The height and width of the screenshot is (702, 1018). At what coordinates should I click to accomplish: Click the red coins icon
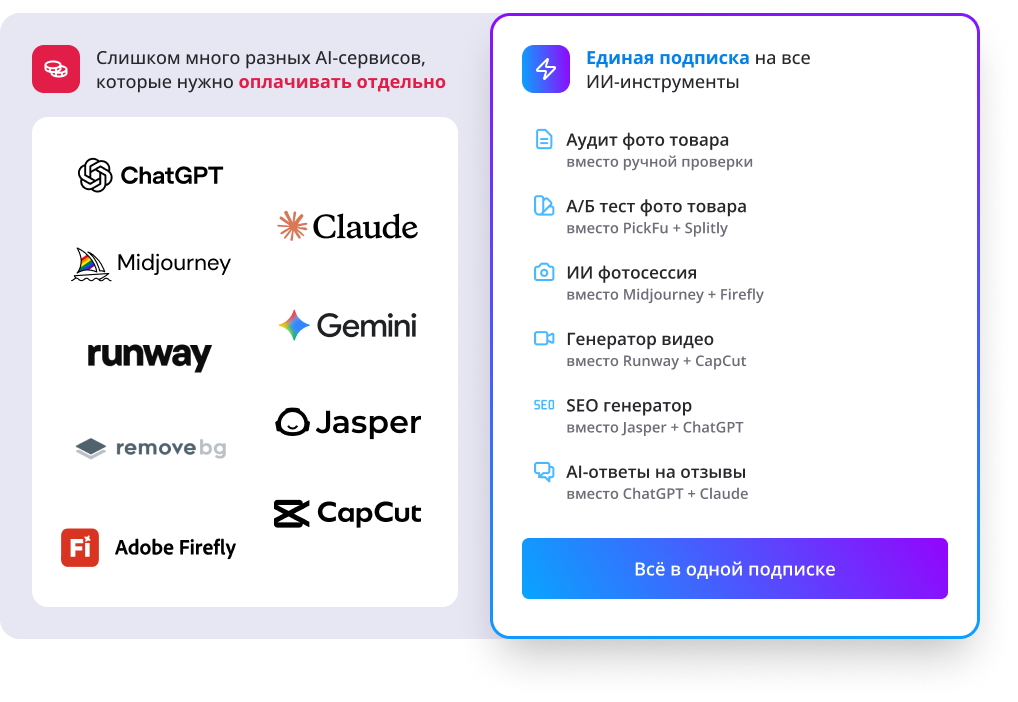point(56,69)
